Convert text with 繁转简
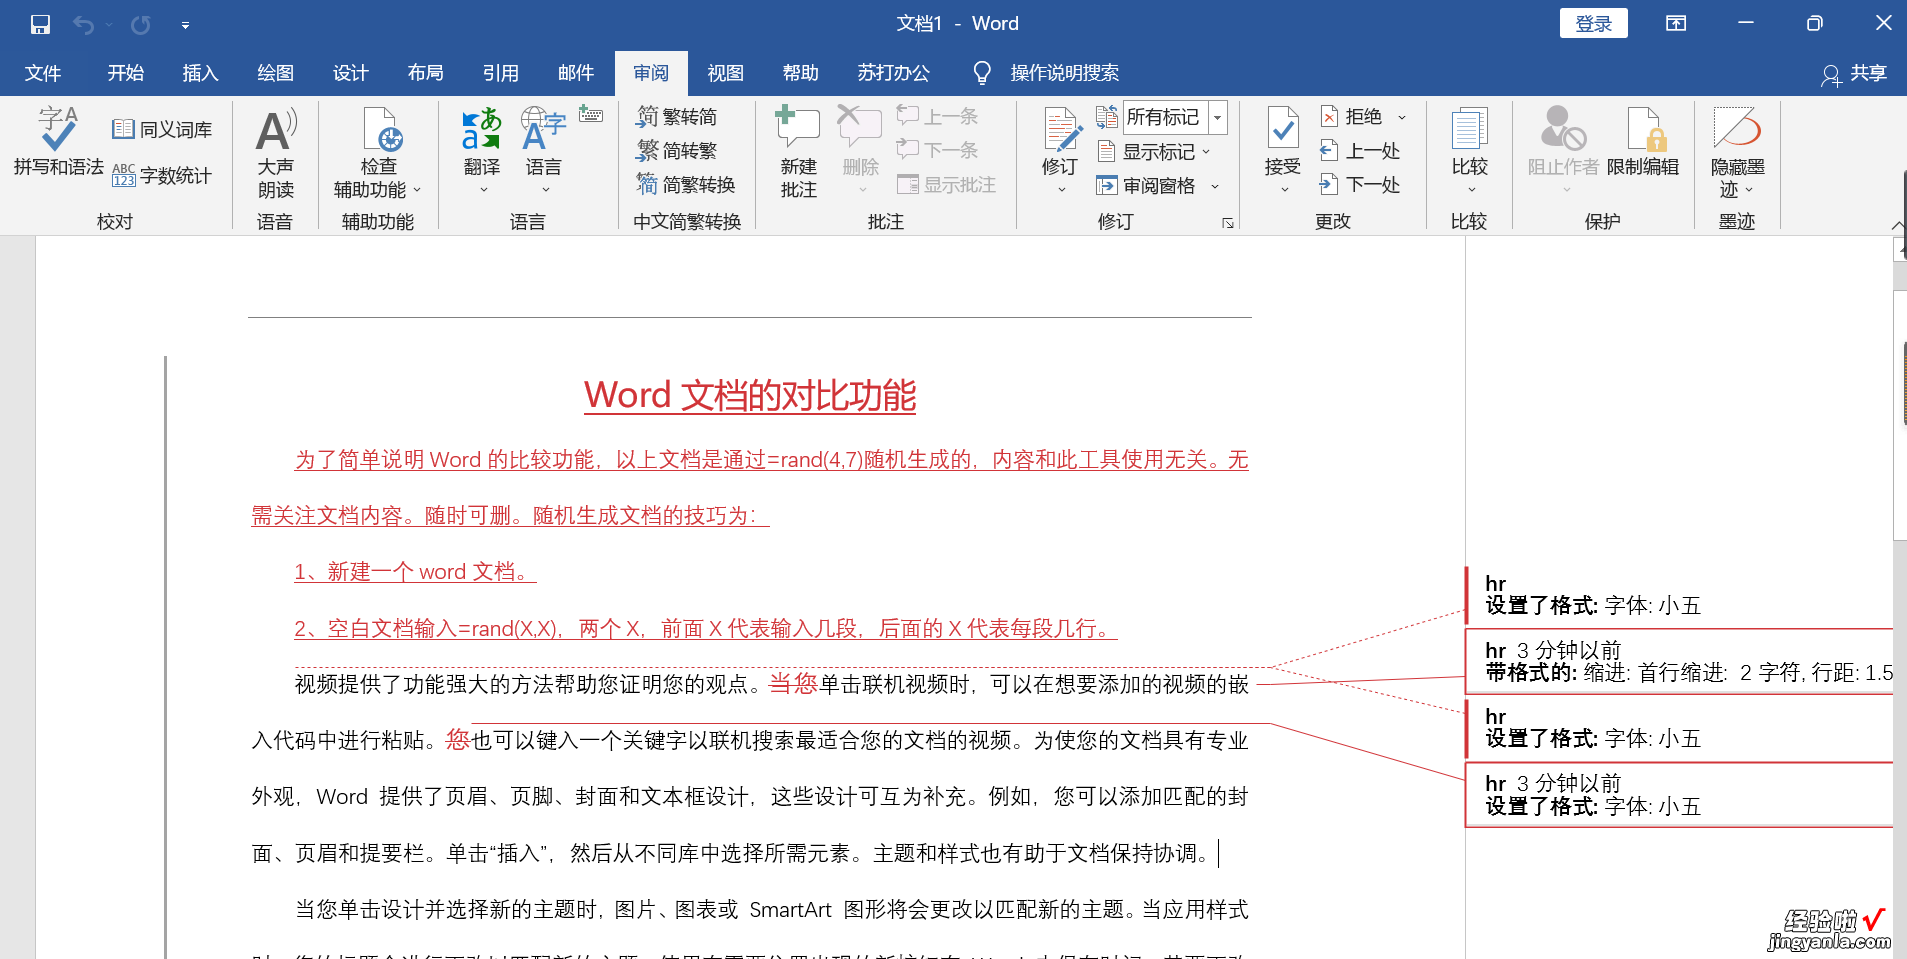 pos(677,117)
